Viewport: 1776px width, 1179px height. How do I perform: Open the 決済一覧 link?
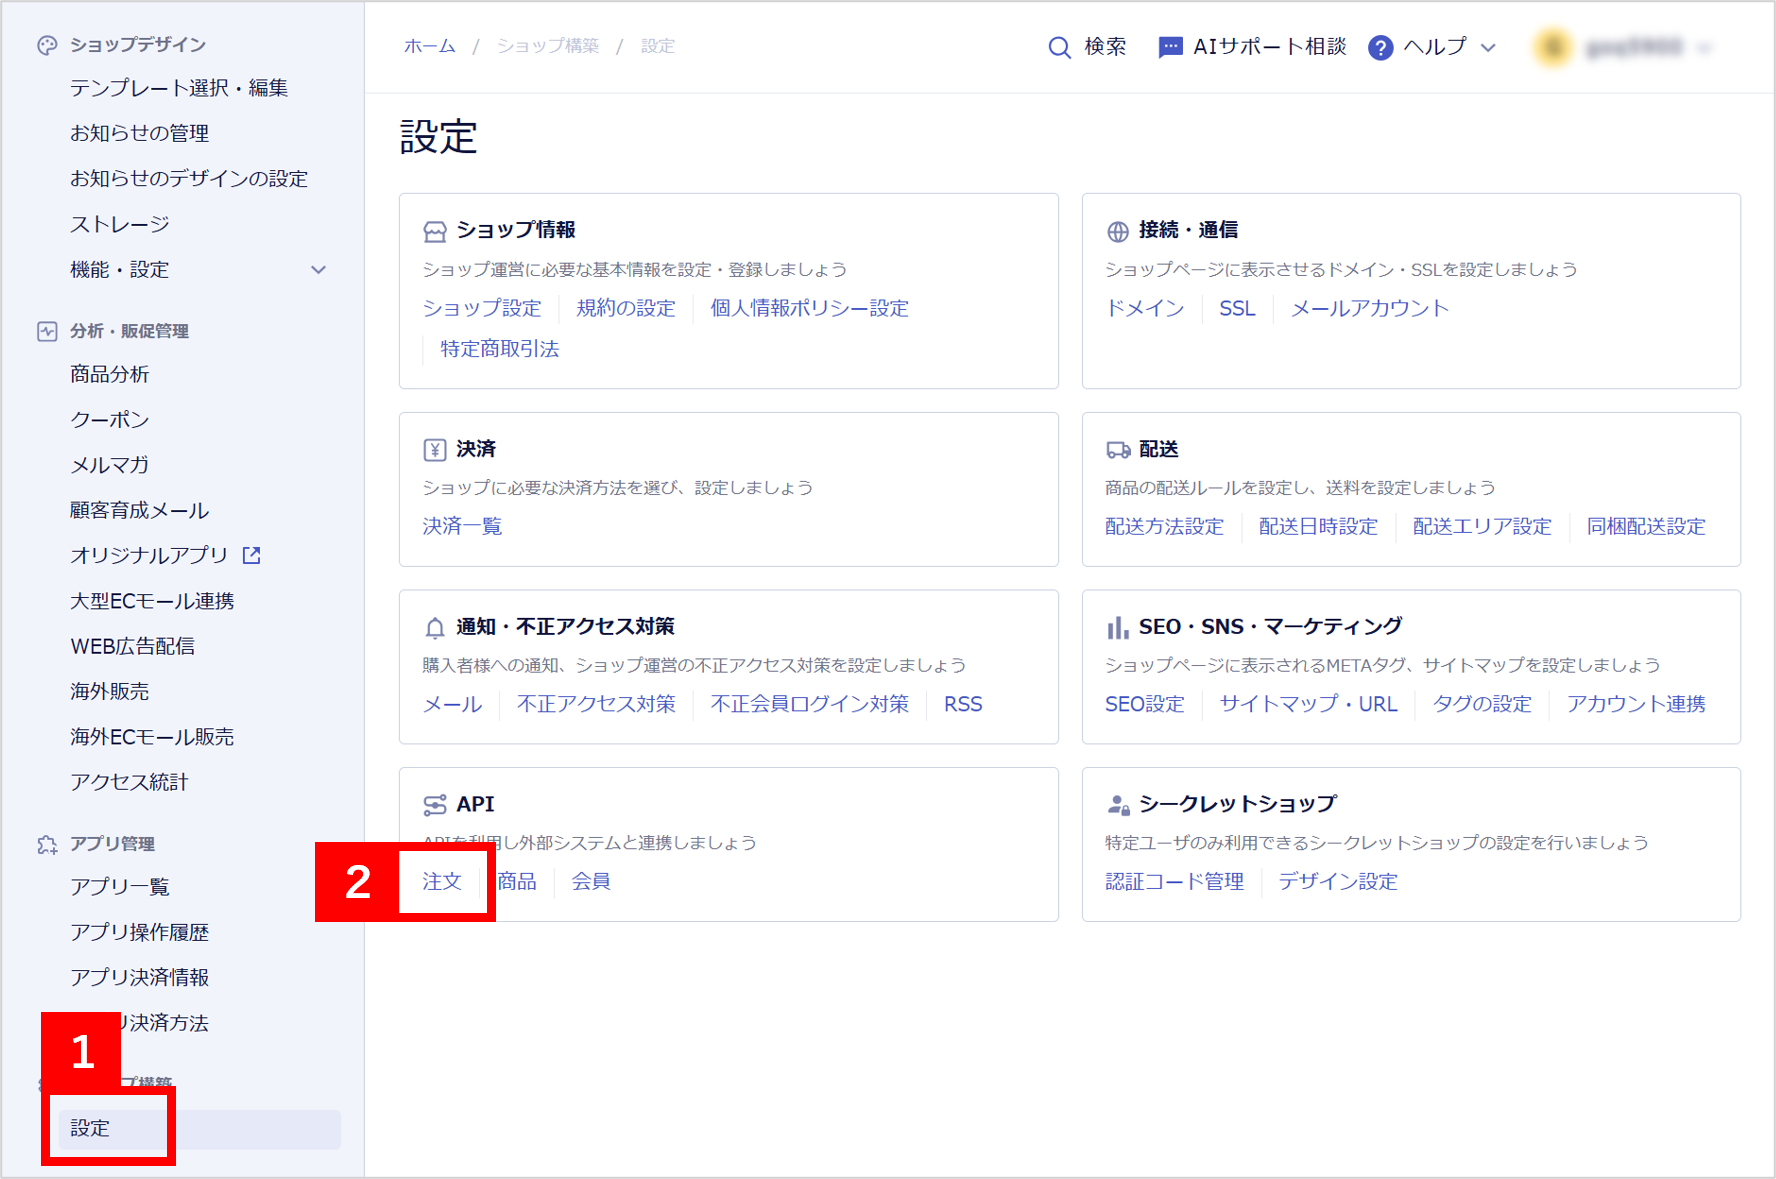click(x=462, y=526)
